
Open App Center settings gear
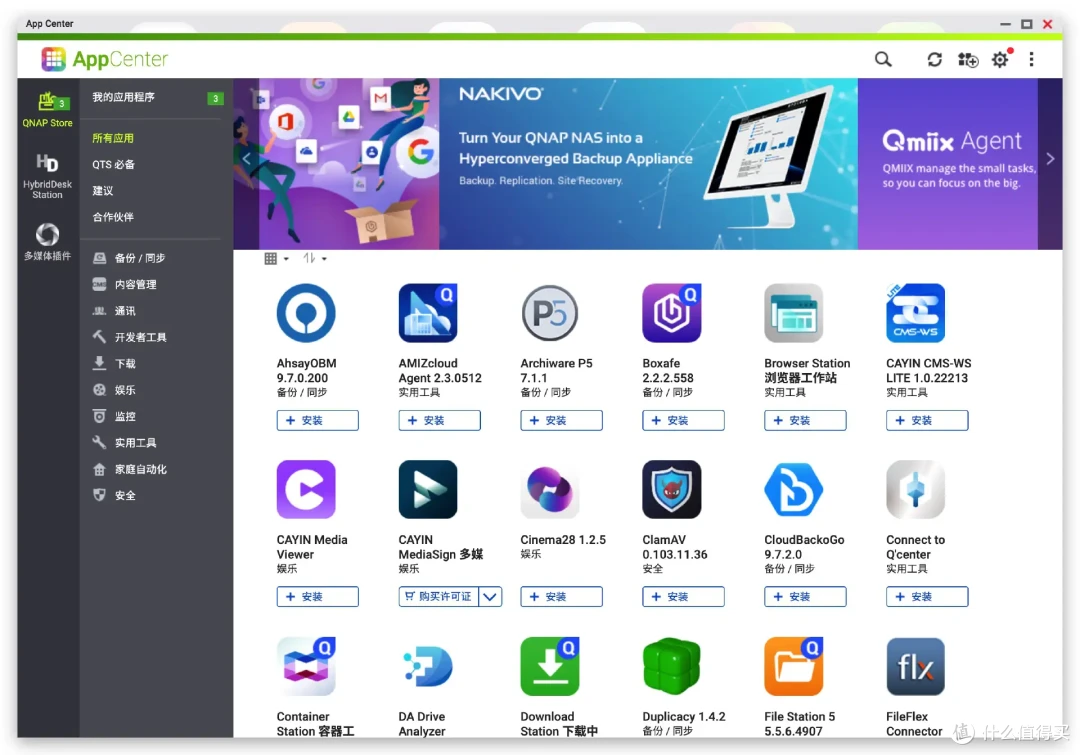(x=1000, y=60)
